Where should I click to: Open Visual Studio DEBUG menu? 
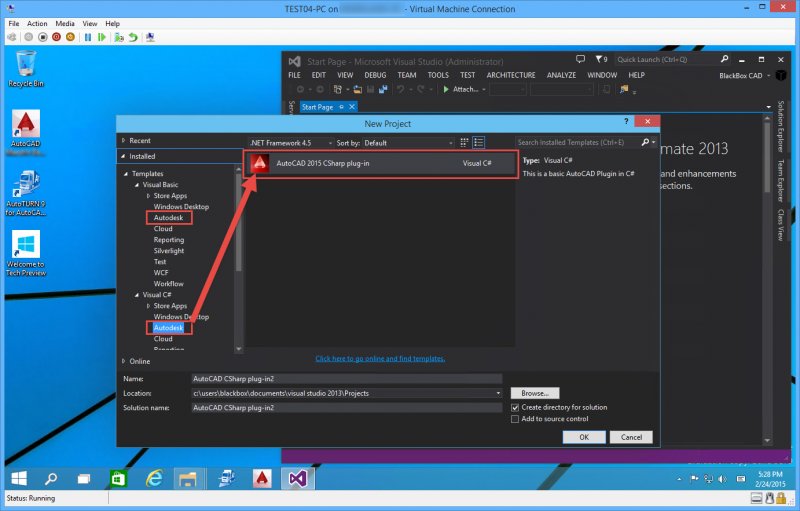coord(375,75)
